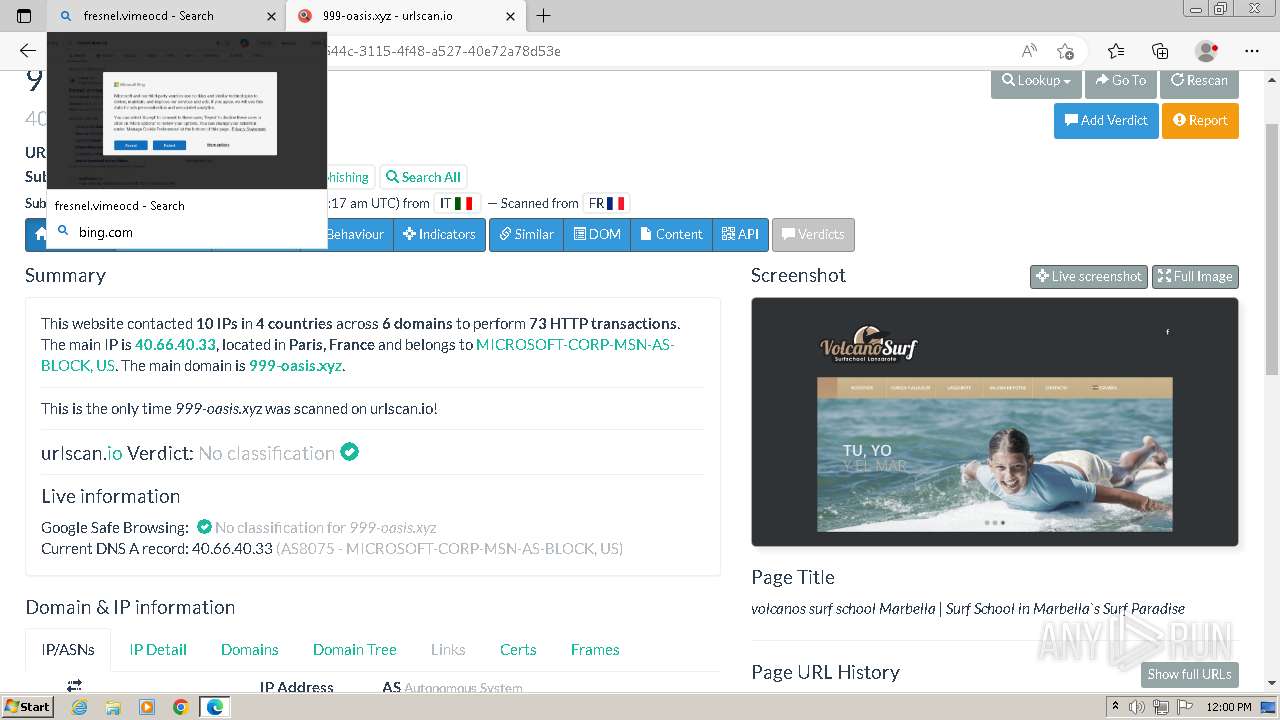The width and height of the screenshot is (1280, 720).
Task: Open the Indicators tab
Action: [439, 234]
